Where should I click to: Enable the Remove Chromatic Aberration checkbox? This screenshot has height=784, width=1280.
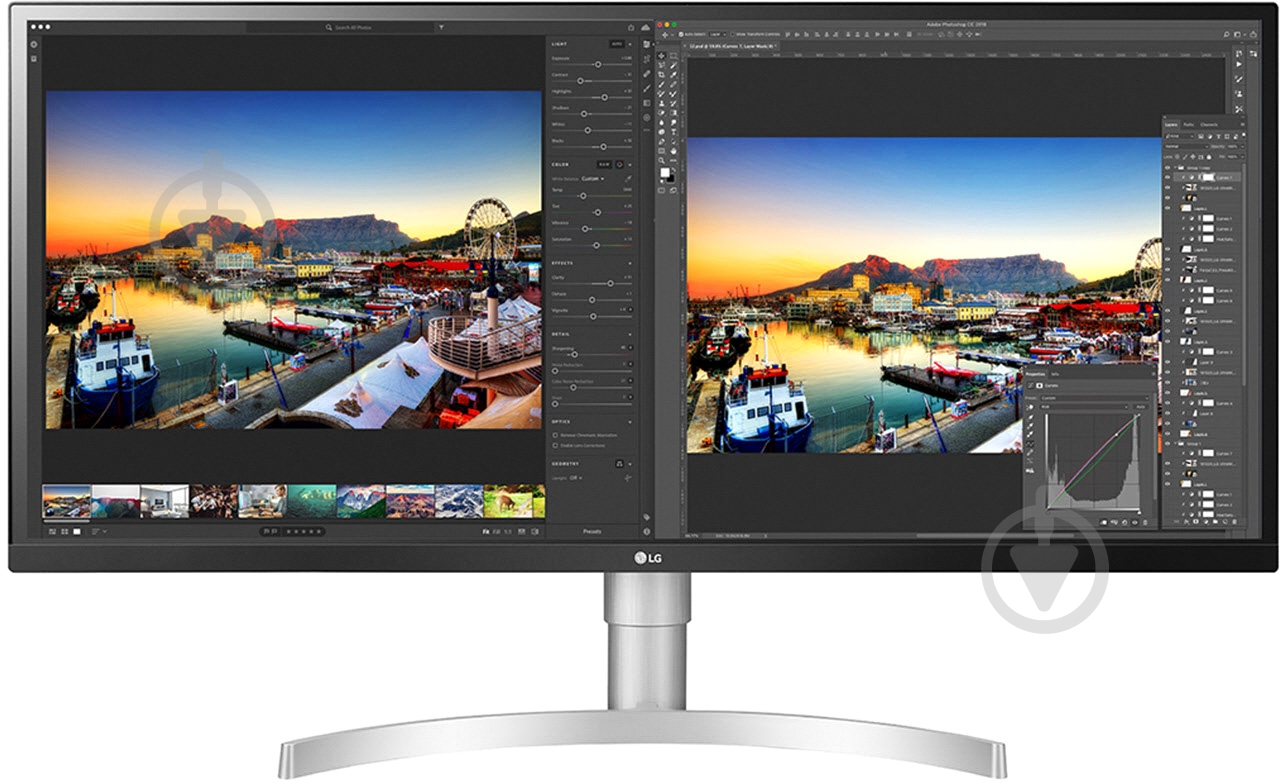[556, 435]
